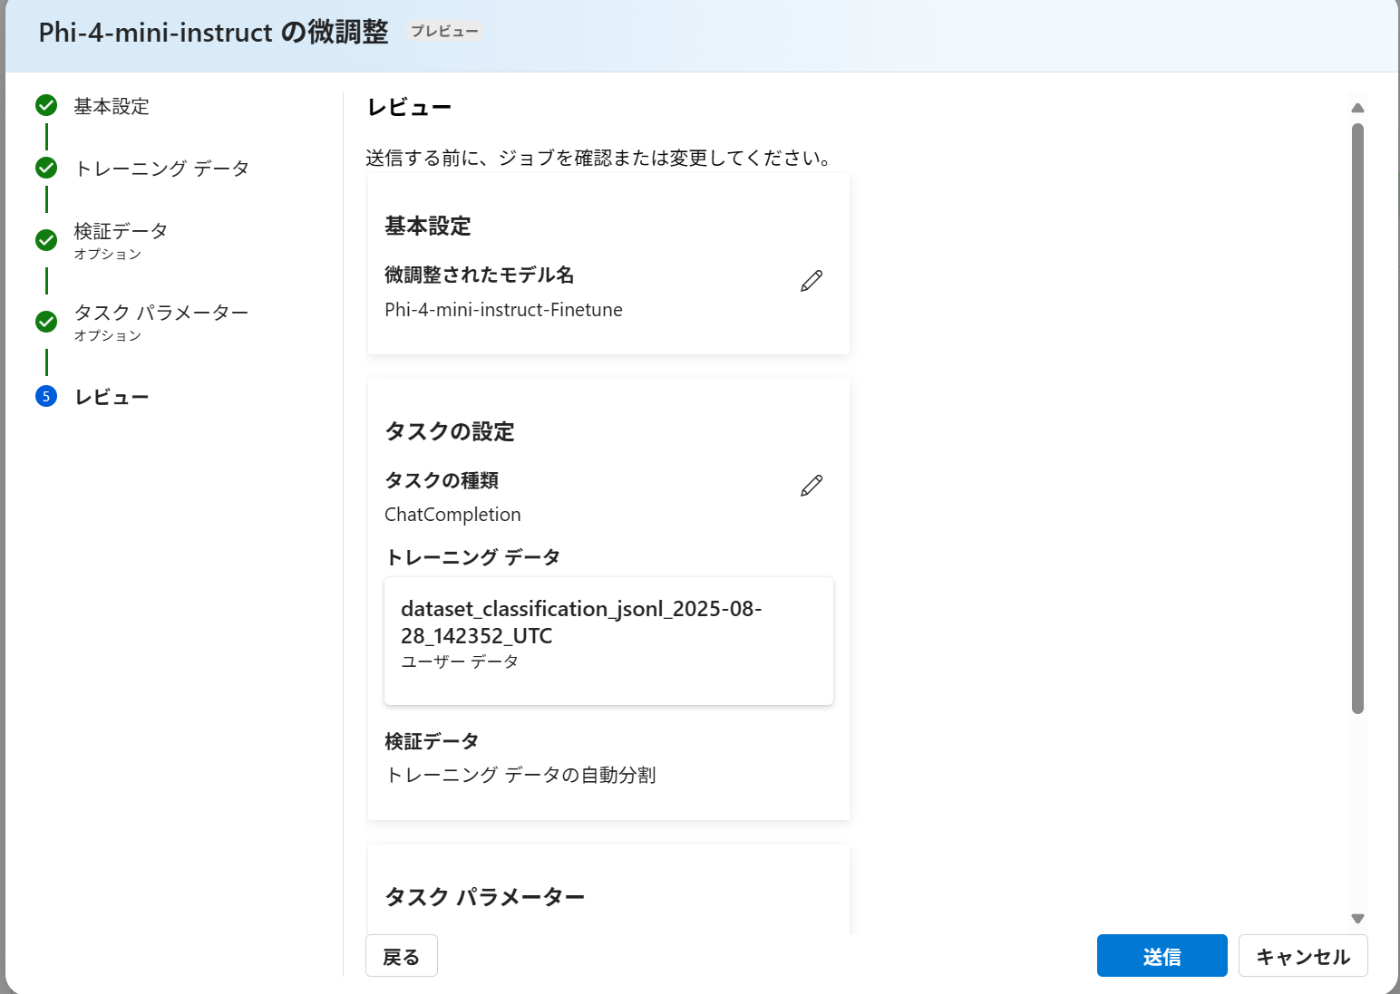Click the トレーニング データ label above the dataset card
Image resolution: width=1400 pixels, height=994 pixels.
[473, 557]
